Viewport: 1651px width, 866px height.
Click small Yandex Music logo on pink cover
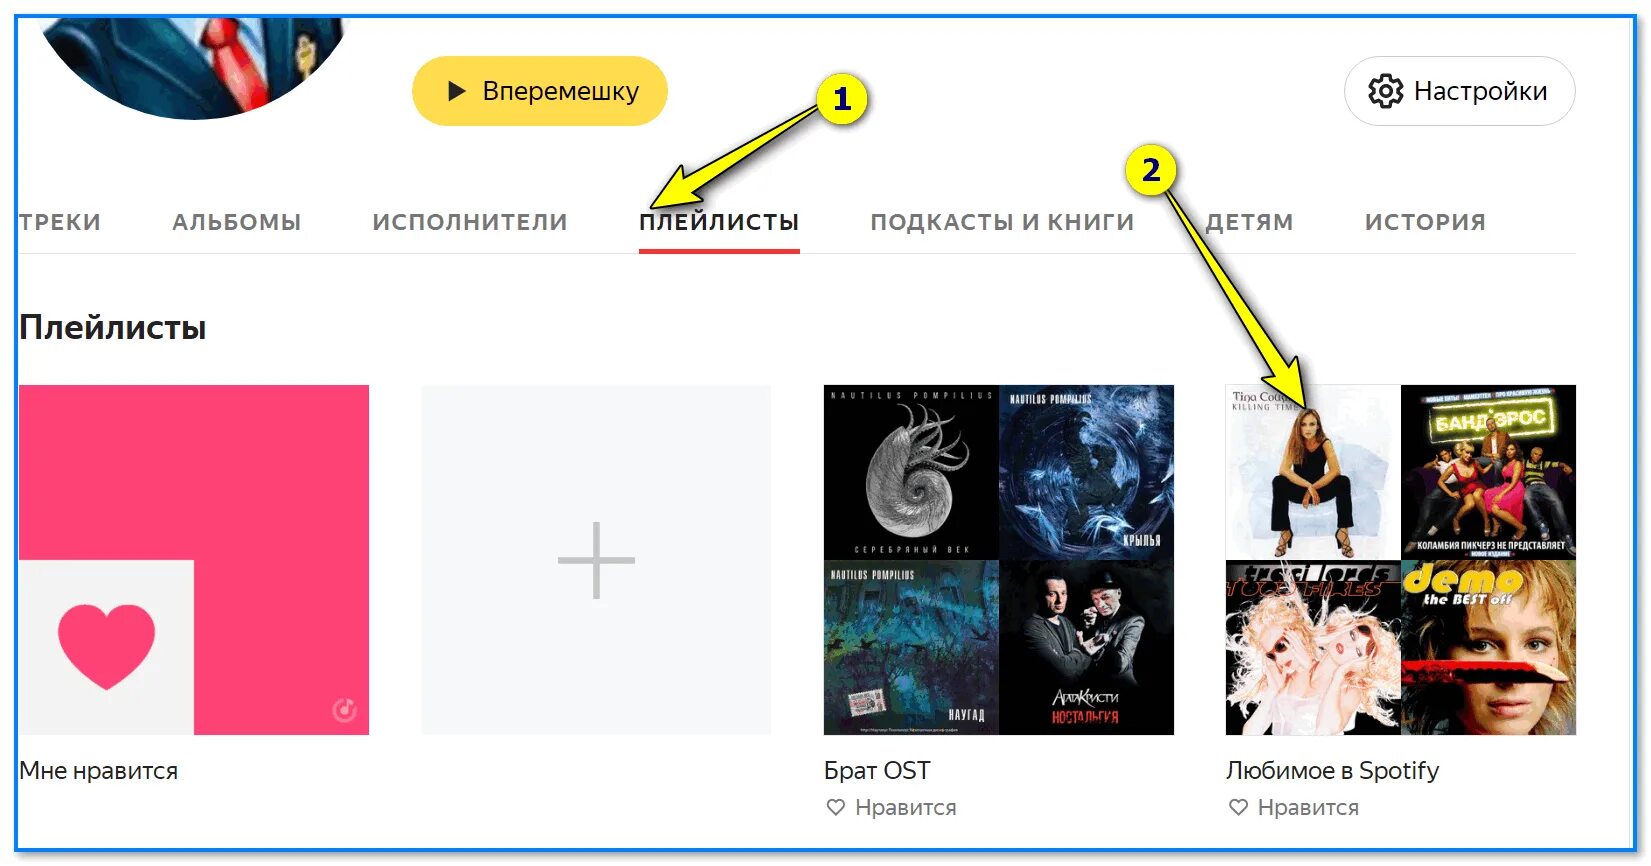[x=344, y=710]
